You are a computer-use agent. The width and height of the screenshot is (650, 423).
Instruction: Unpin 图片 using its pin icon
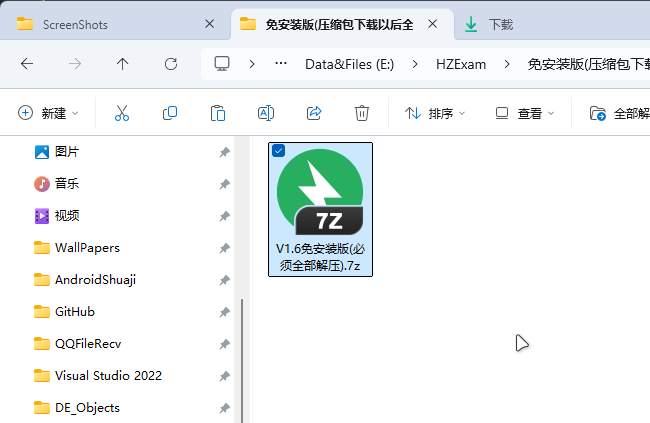[x=224, y=152]
